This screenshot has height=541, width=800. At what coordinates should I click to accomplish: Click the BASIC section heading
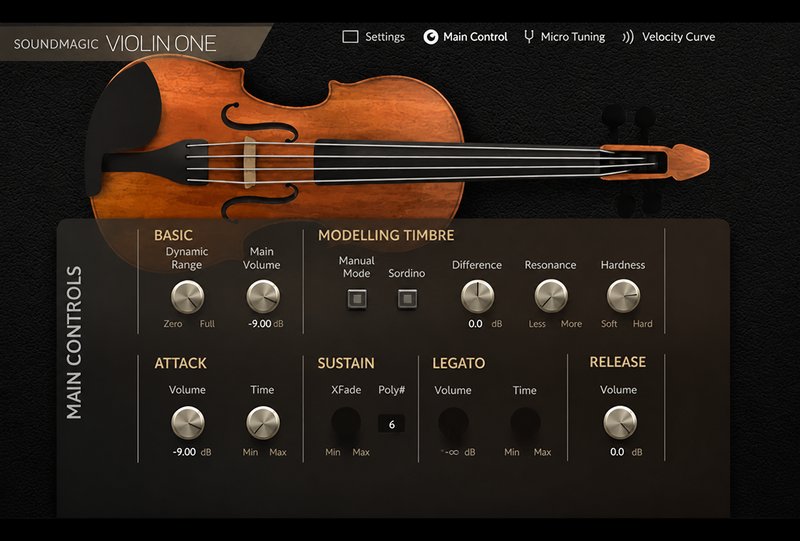click(x=173, y=235)
